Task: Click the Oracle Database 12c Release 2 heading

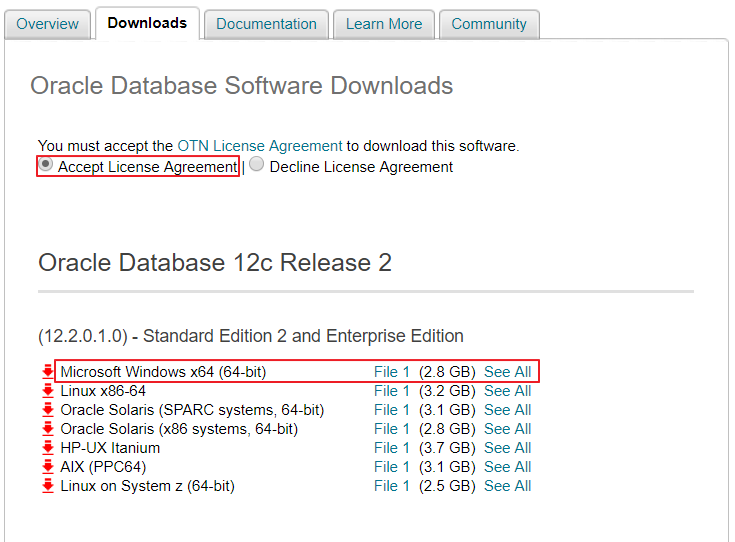Action: click(x=215, y=262)
